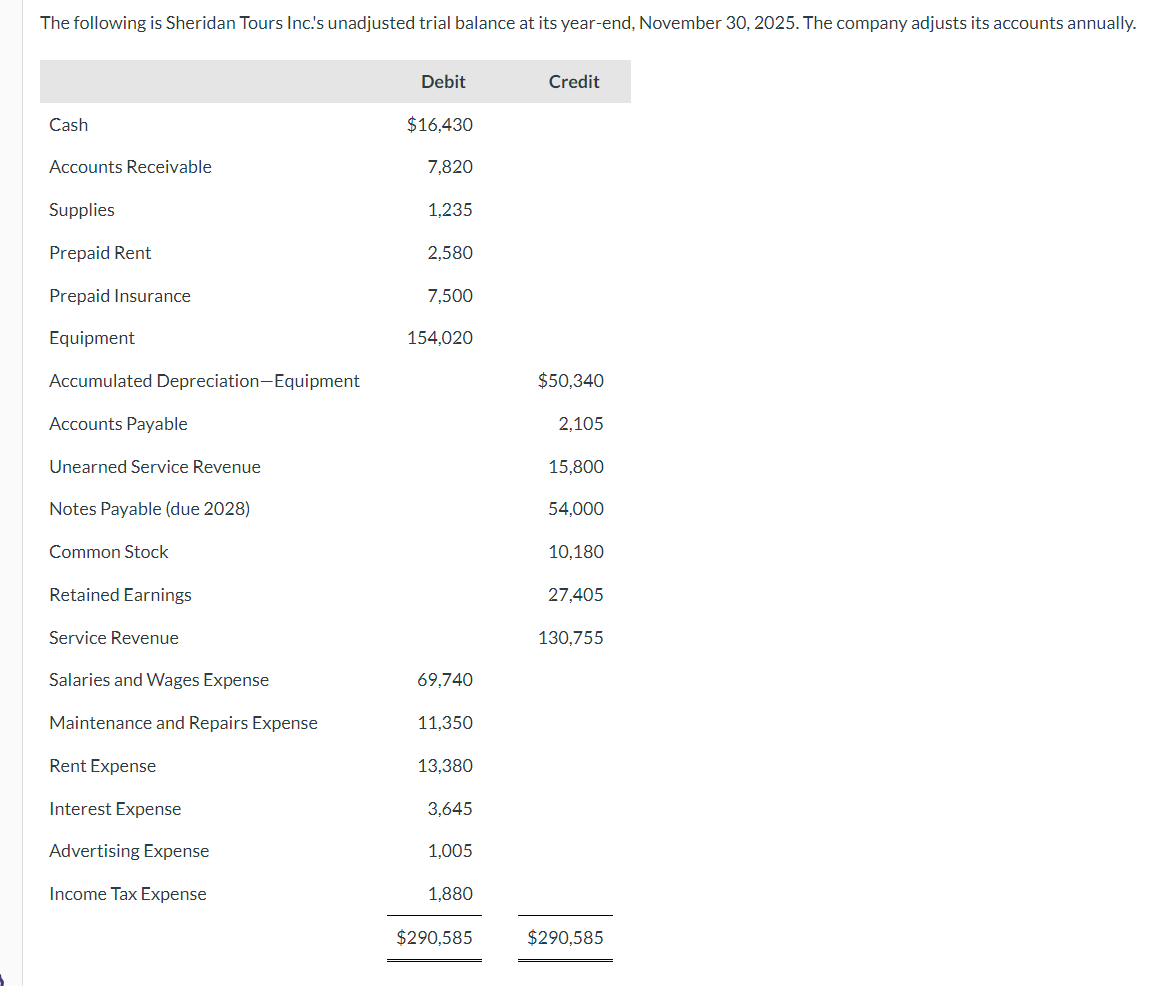Click the Income Tax Expense label
1162x986 pixels.
tap(127, 894)
